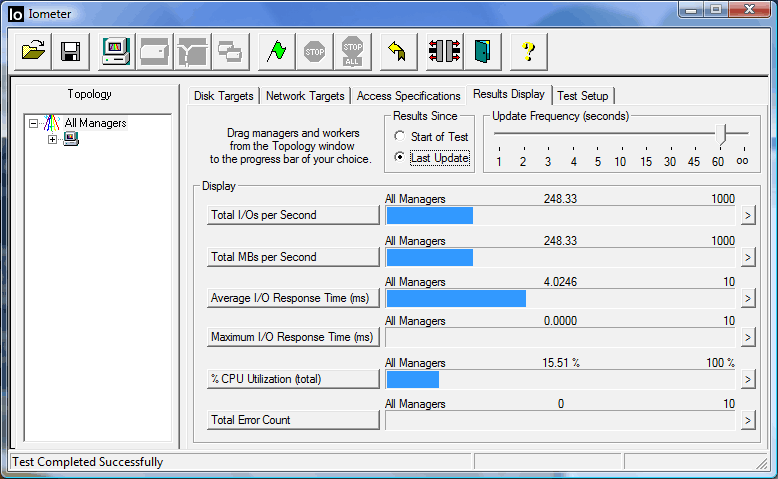778x479 pixels.
Task: Open details arrow for Total MBs per Second
Action: (x=748, y=257)
